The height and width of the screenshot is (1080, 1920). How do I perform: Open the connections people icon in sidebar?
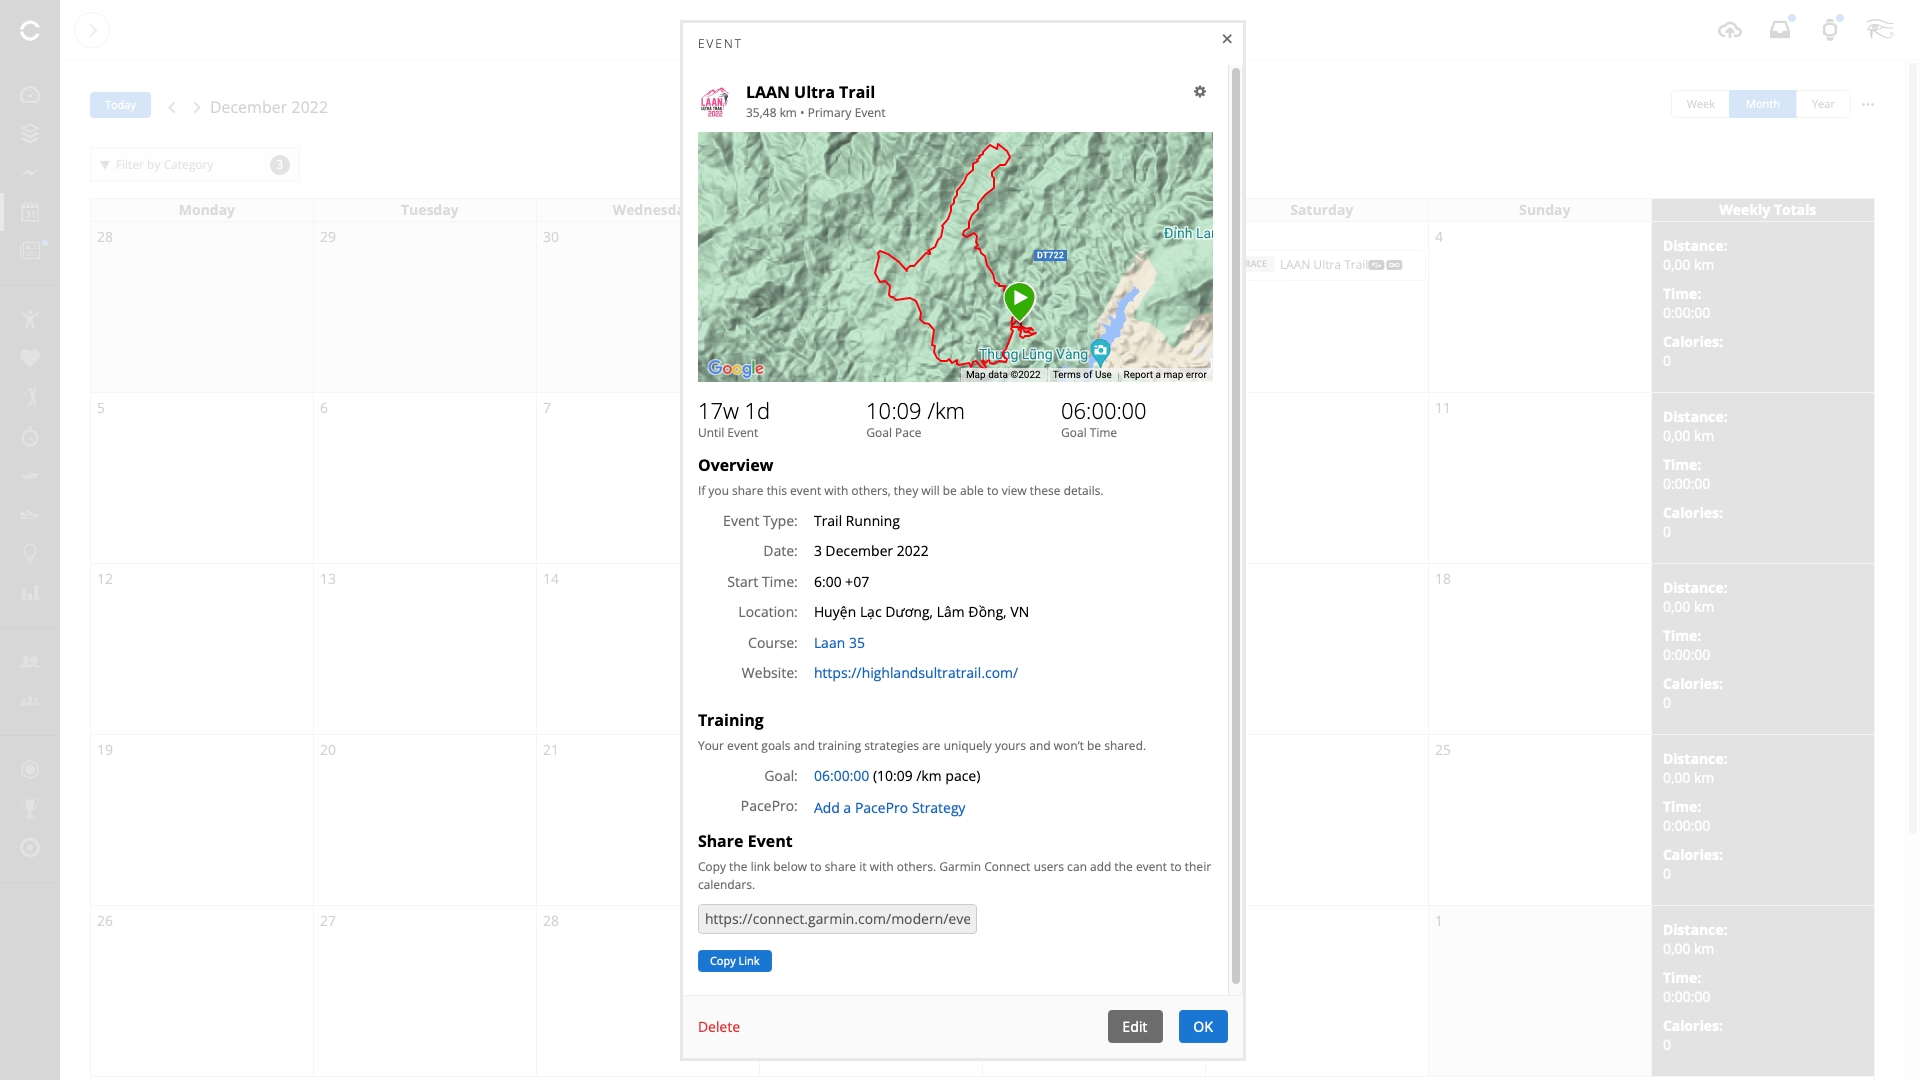point(30,662)
